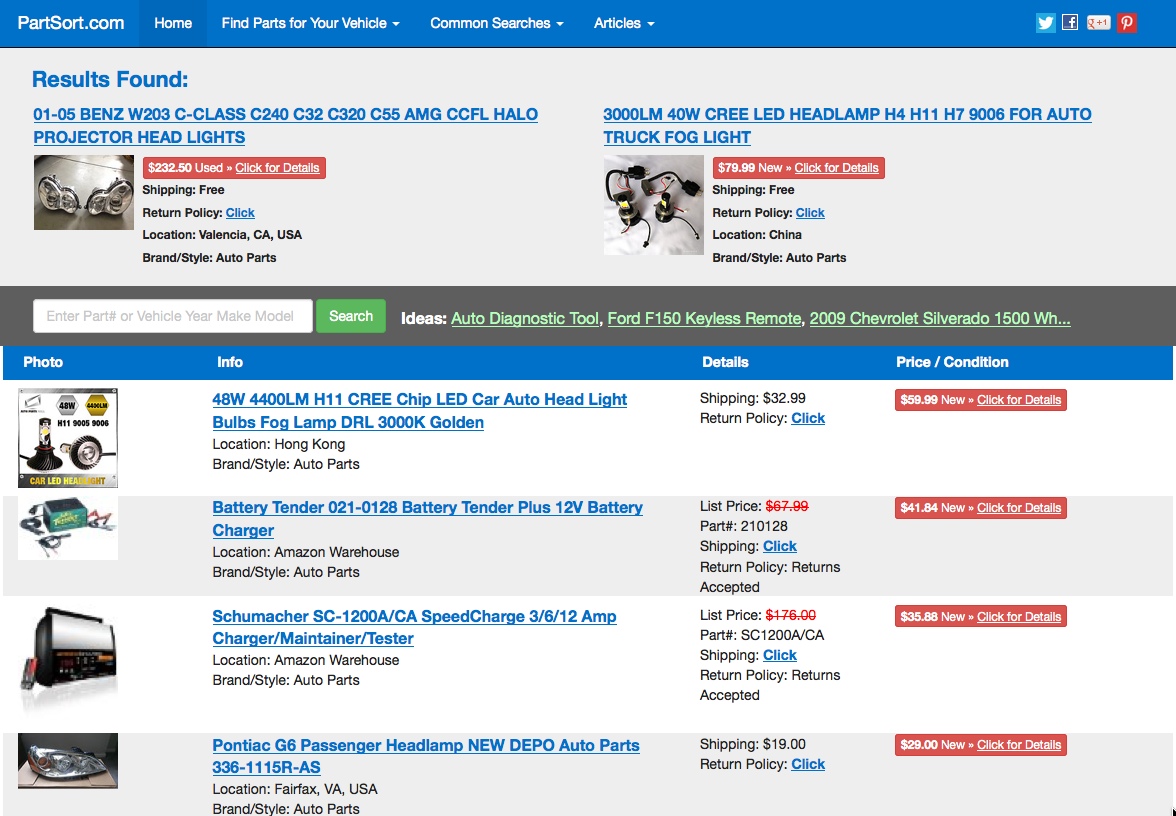1176x816 pixels.
Task: Click the Facebook icon in header
Action: pos(1070,23)
